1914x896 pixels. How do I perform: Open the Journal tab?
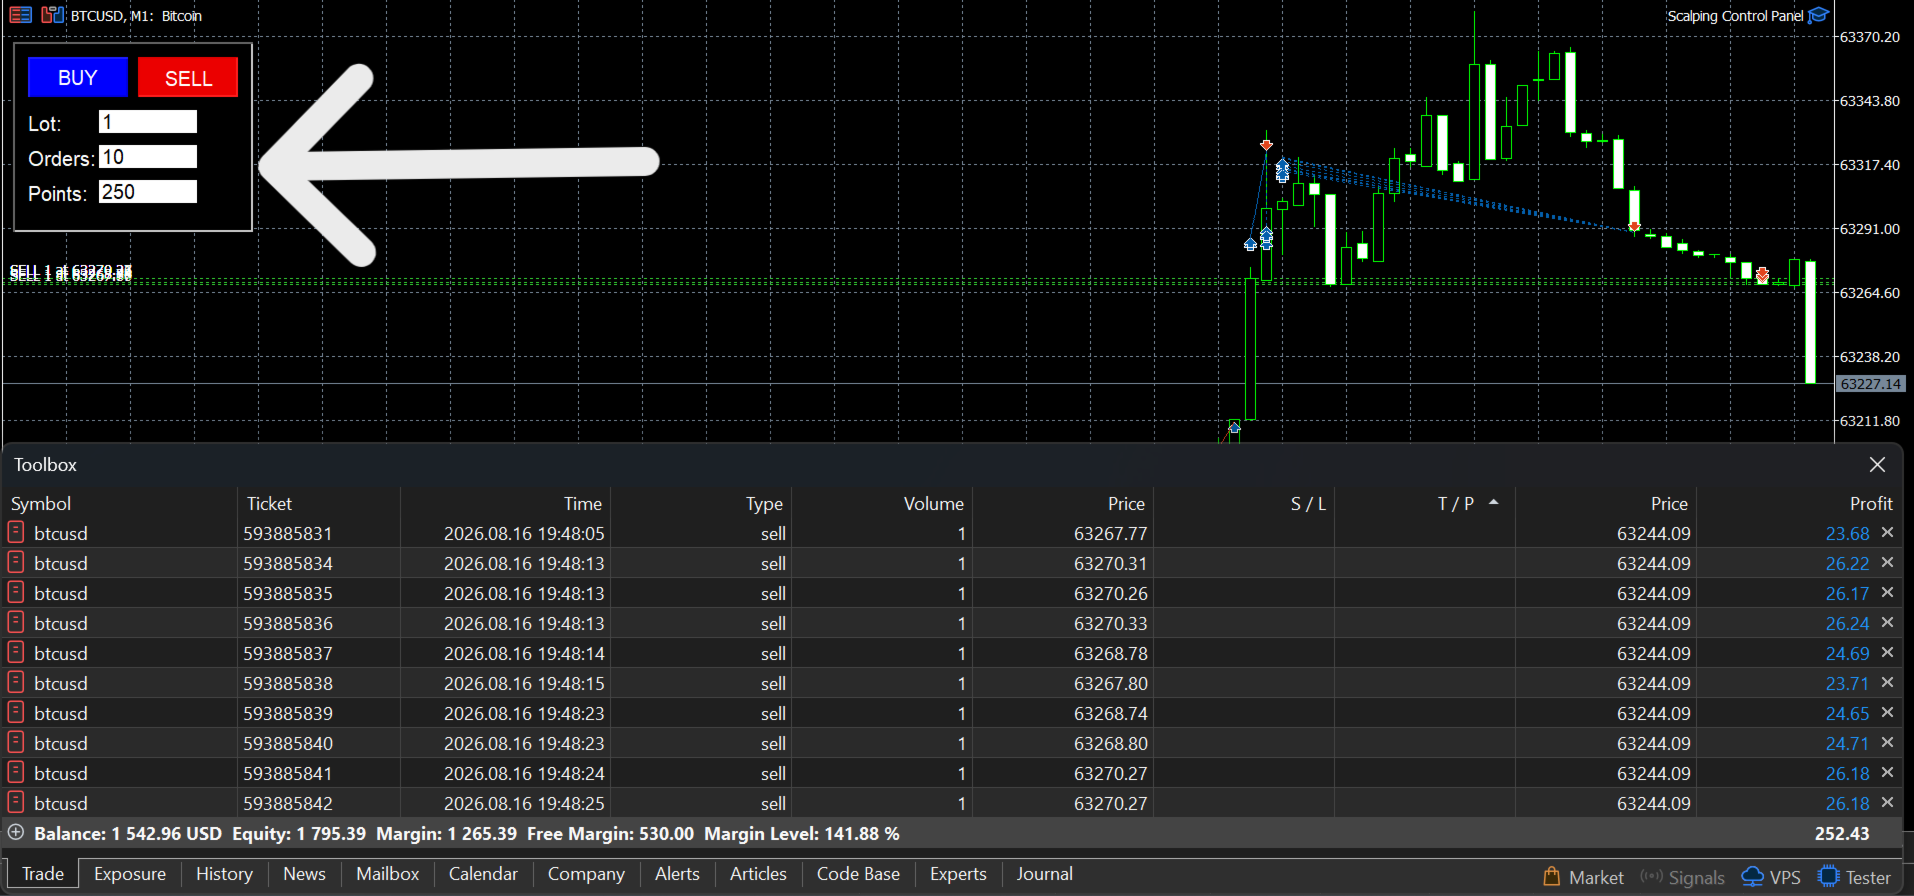point(1044,874)
